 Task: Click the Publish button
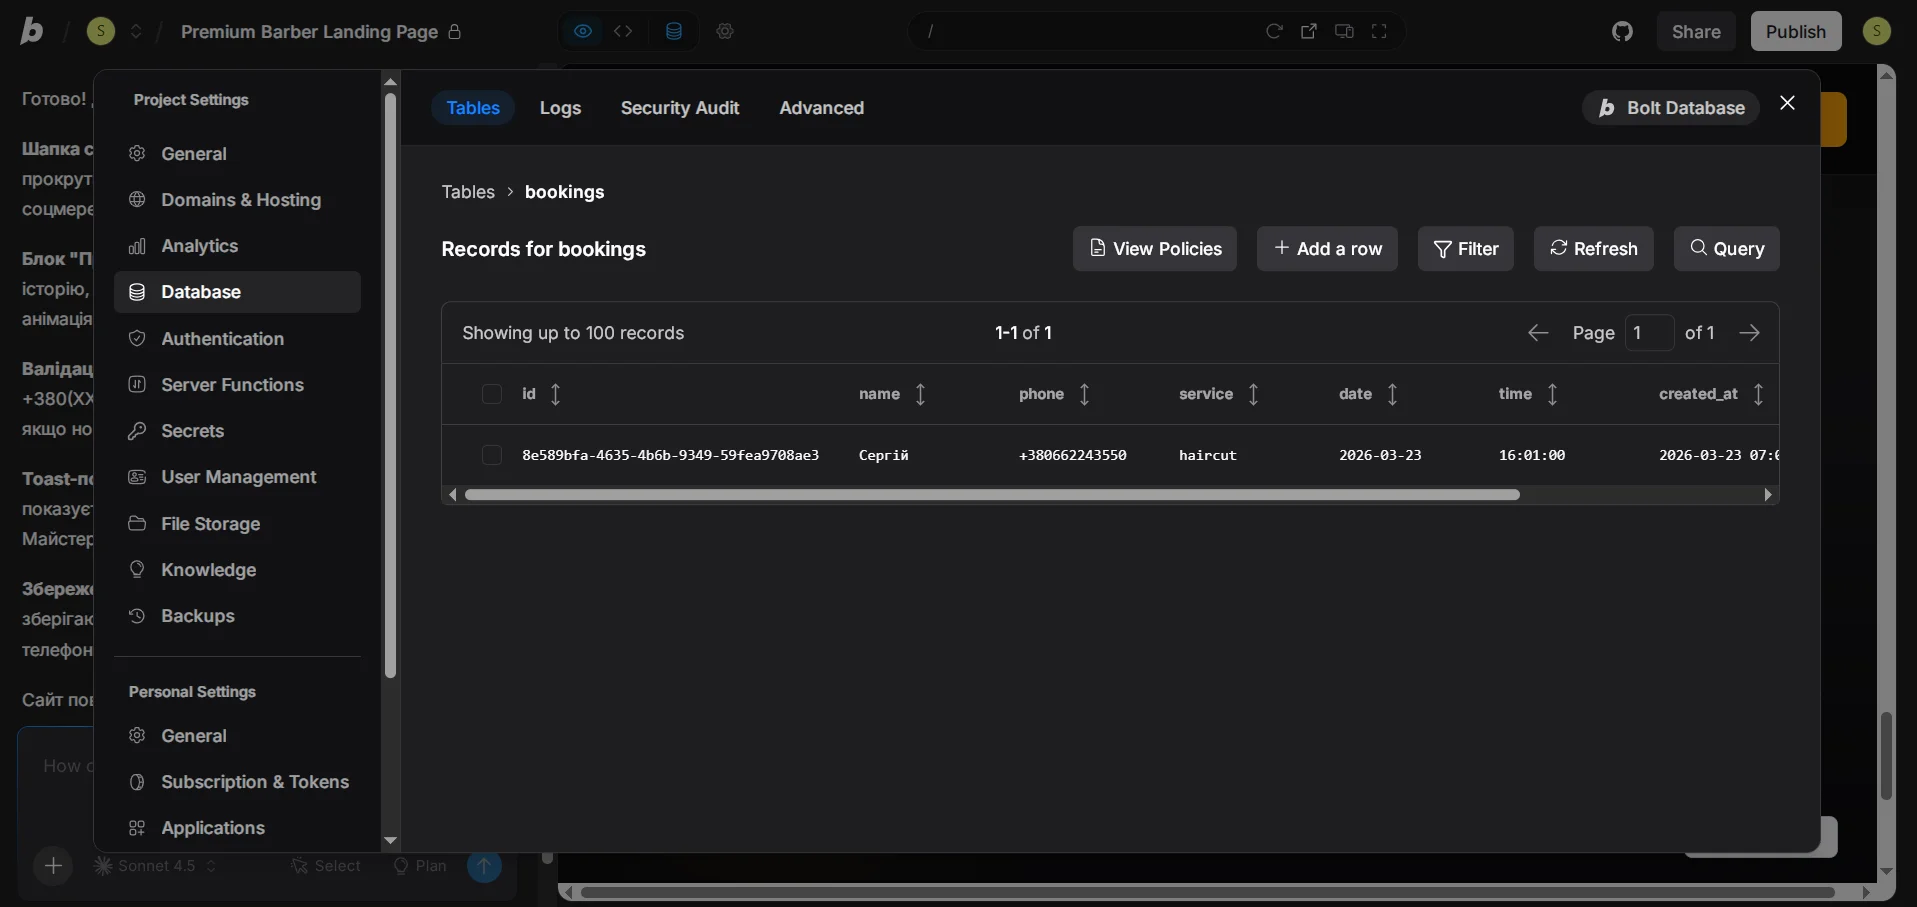pos(1795,31)
